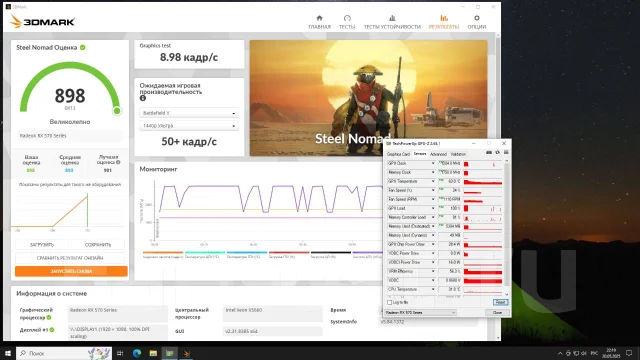Click black legend swatch in monitoring chart
640x360 pixels.
[331, 253]
